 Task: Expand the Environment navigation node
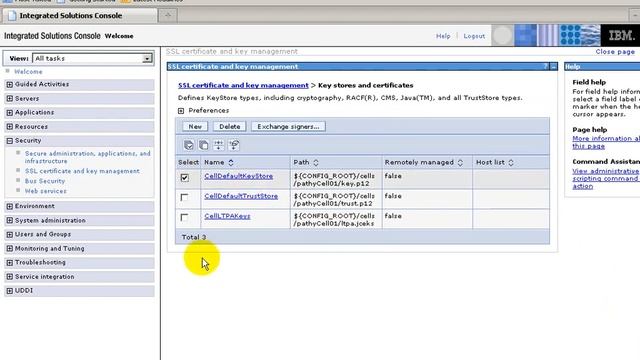coord(10,207)
